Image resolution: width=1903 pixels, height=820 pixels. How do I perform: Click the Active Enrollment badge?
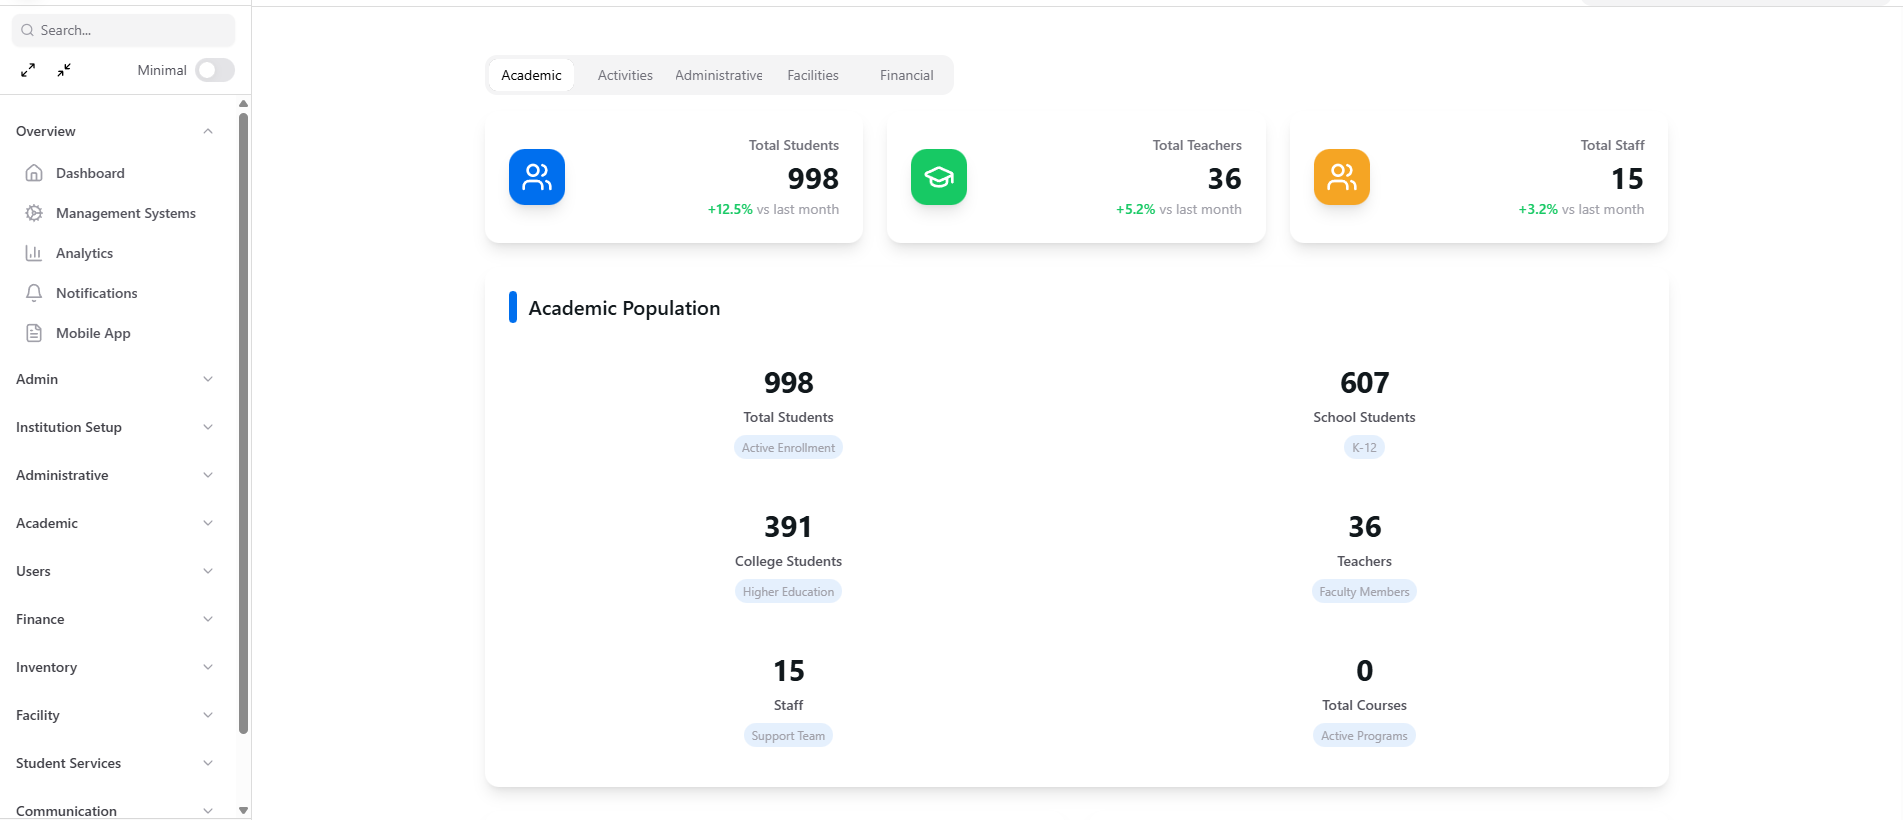pos(788,448)
